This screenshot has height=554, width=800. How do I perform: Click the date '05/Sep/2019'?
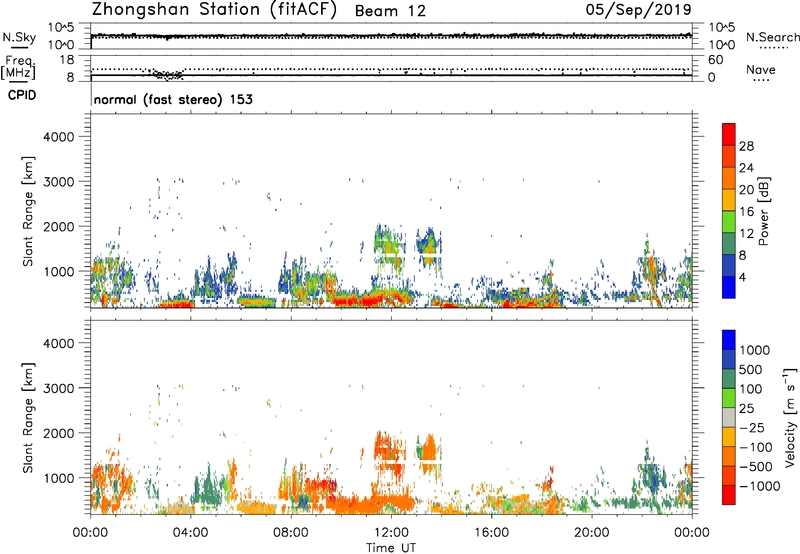(638, 10)
